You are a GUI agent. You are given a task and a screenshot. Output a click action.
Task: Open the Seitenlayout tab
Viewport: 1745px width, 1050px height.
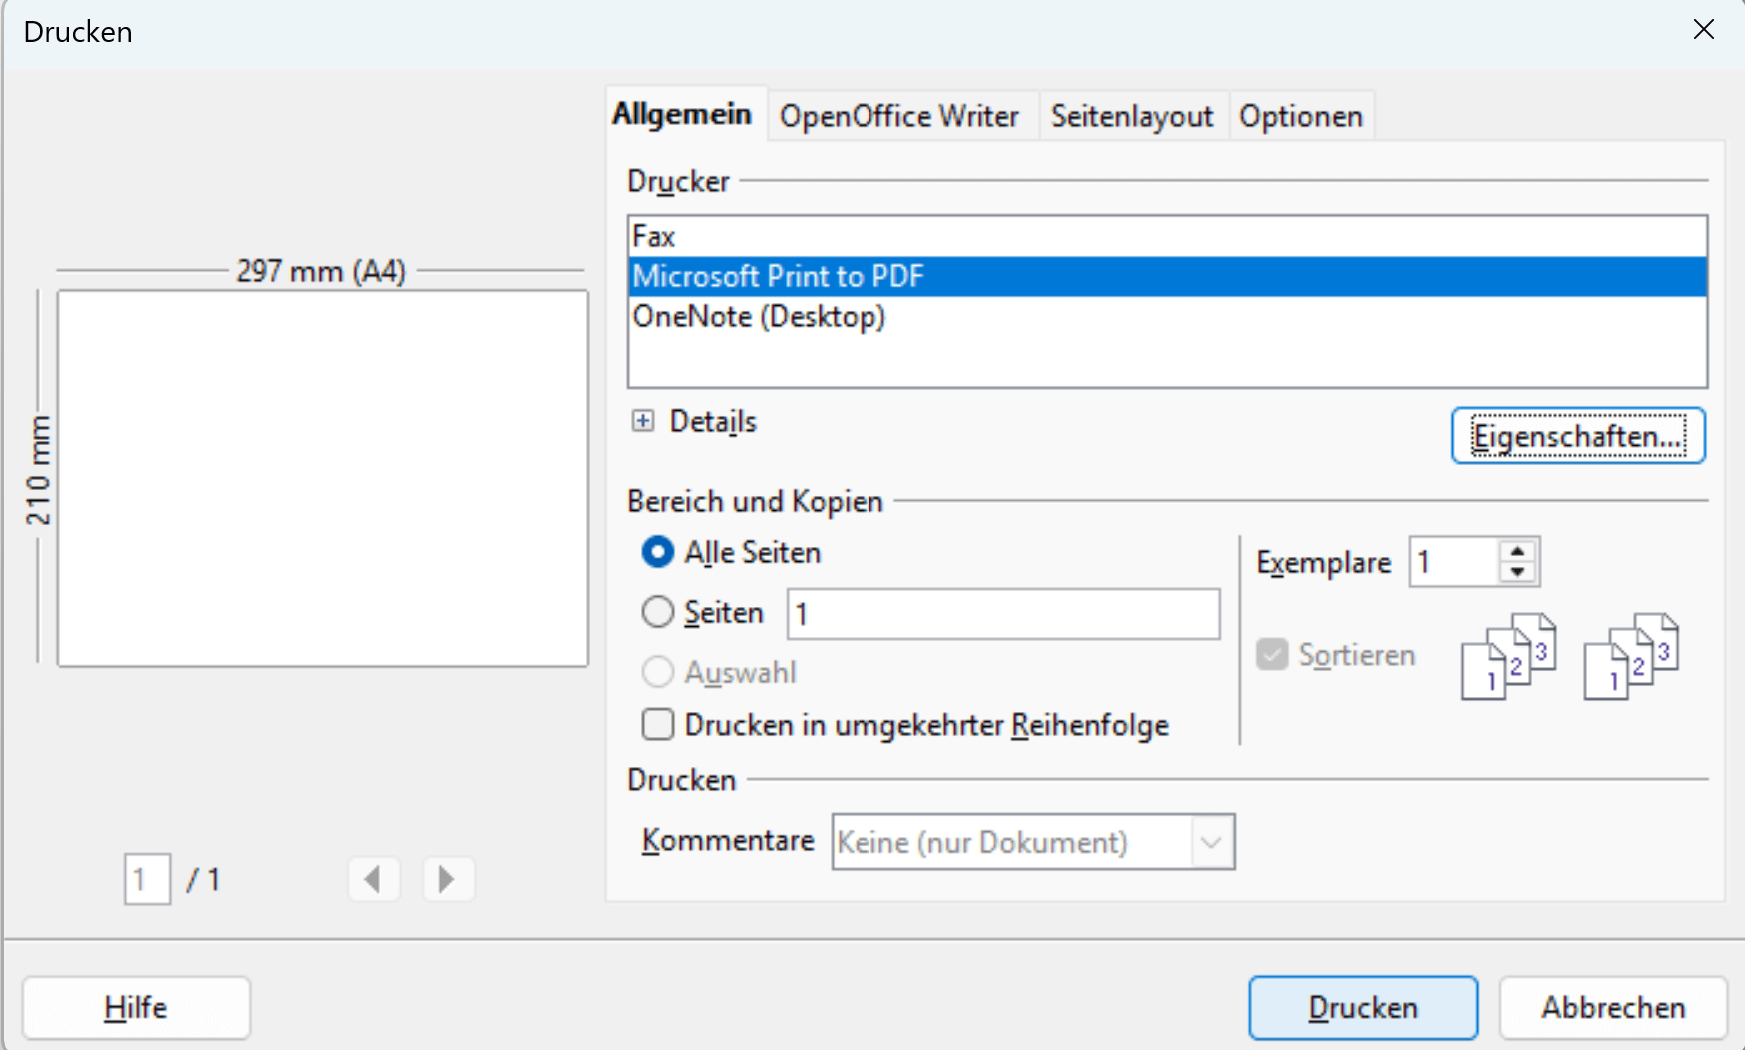[x=1132, y=116]
